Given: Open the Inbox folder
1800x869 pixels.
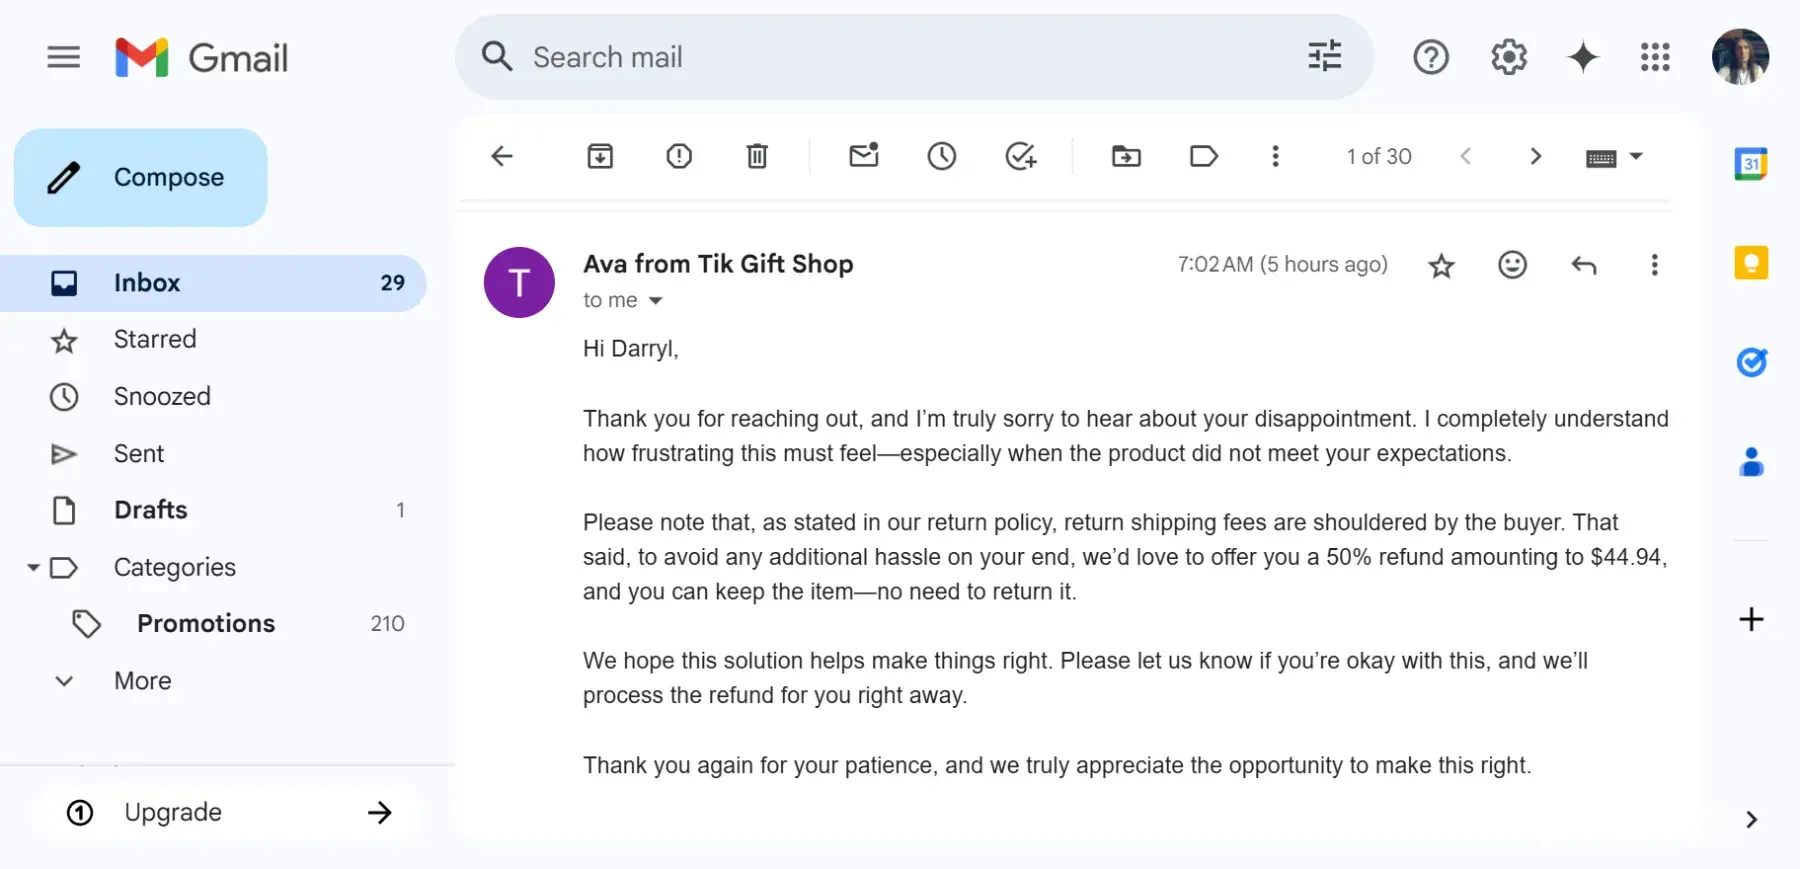Looking at the screenshot, I should point(147,283).
